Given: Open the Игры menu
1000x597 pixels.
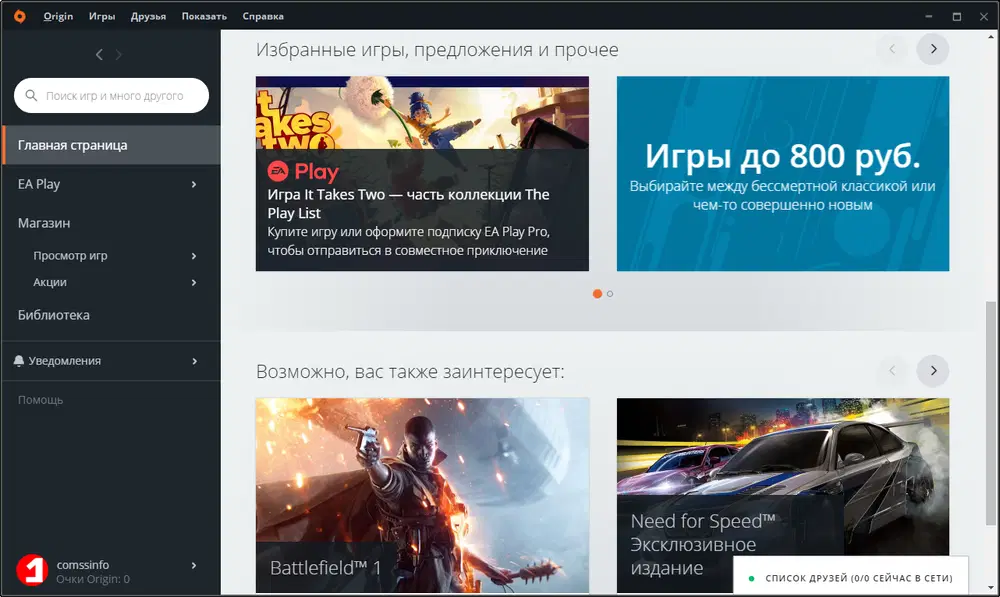Looking at the screenshot, I should 102,16.
